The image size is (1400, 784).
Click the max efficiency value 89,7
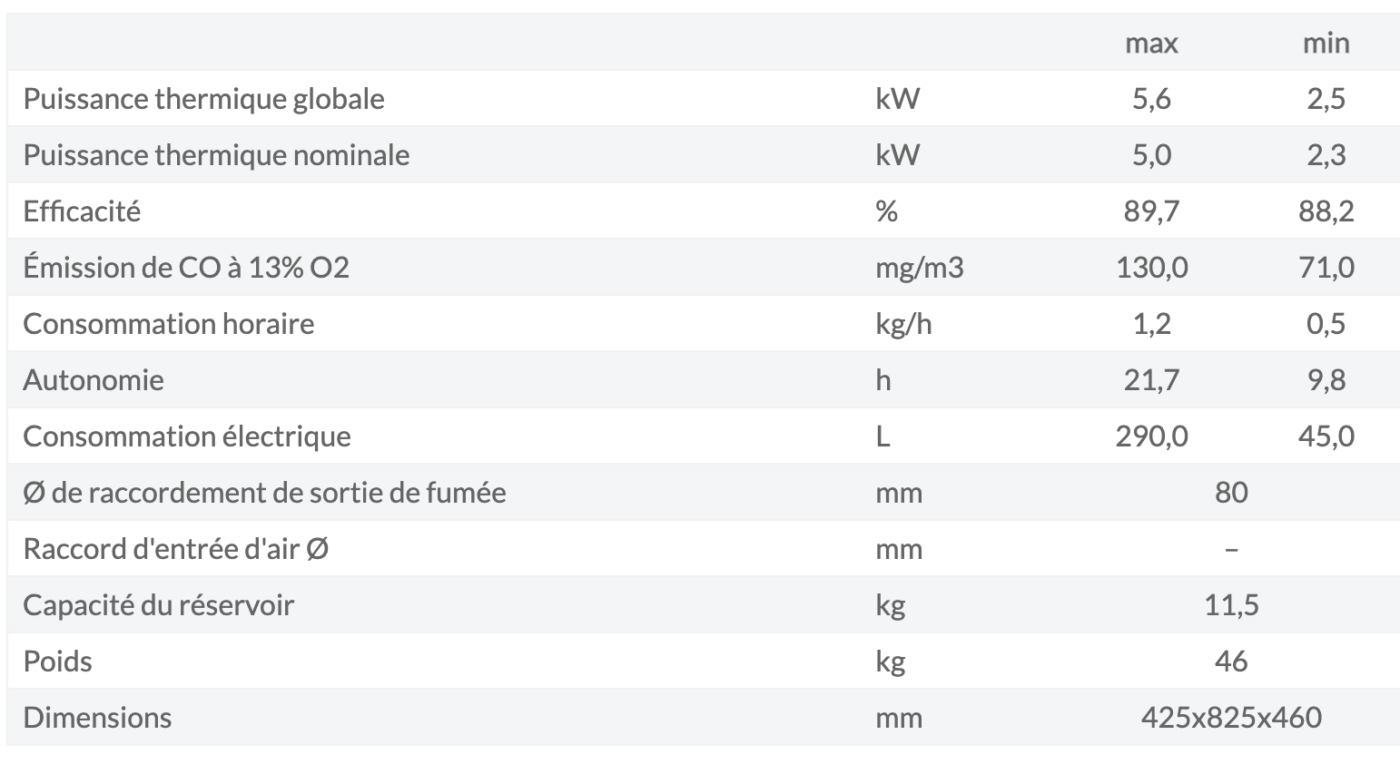click(x=1150, y=211)
